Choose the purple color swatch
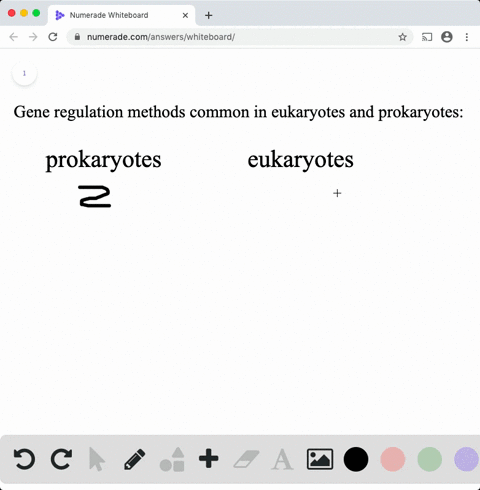The width and height of the screenshot is (480, 490). (466, 459)
